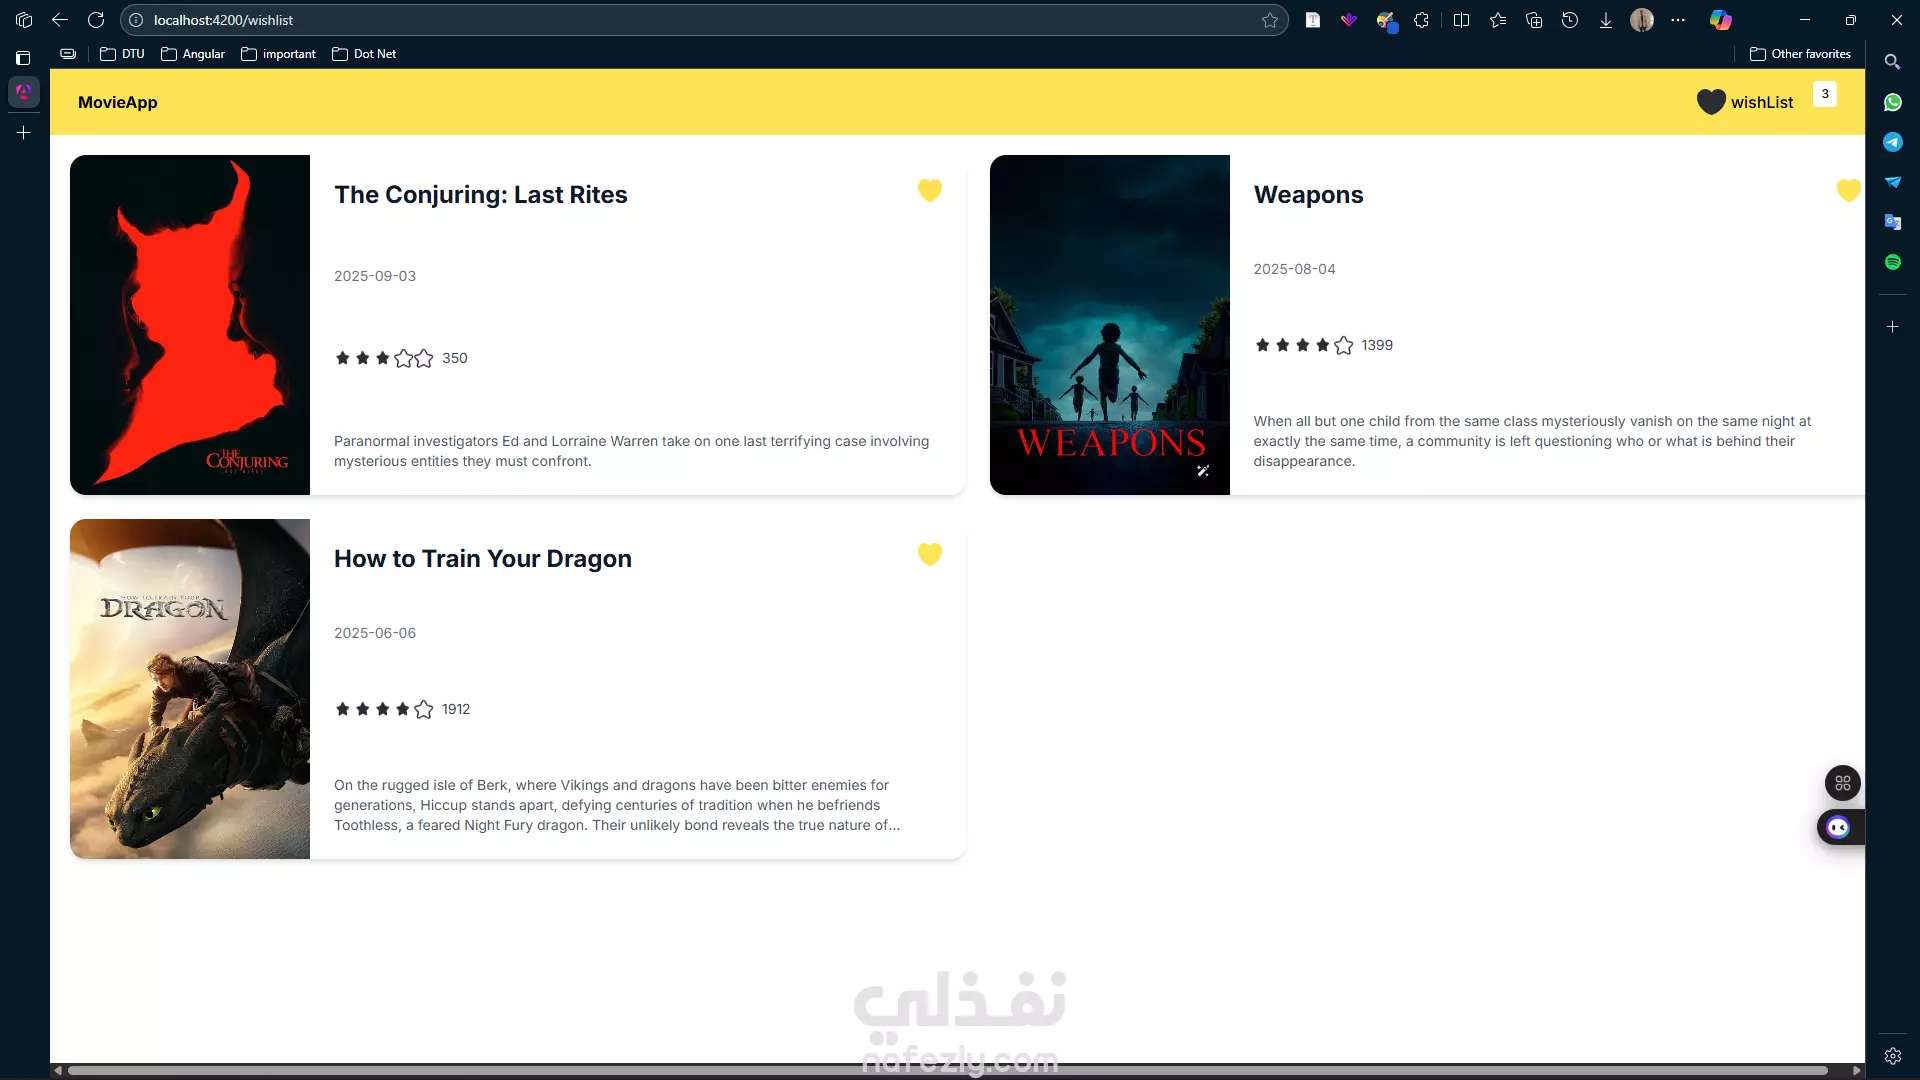The image size is (1920, 1080).
Task: Click the scrollbar left arrow
Action: (x=58, y=1070)
